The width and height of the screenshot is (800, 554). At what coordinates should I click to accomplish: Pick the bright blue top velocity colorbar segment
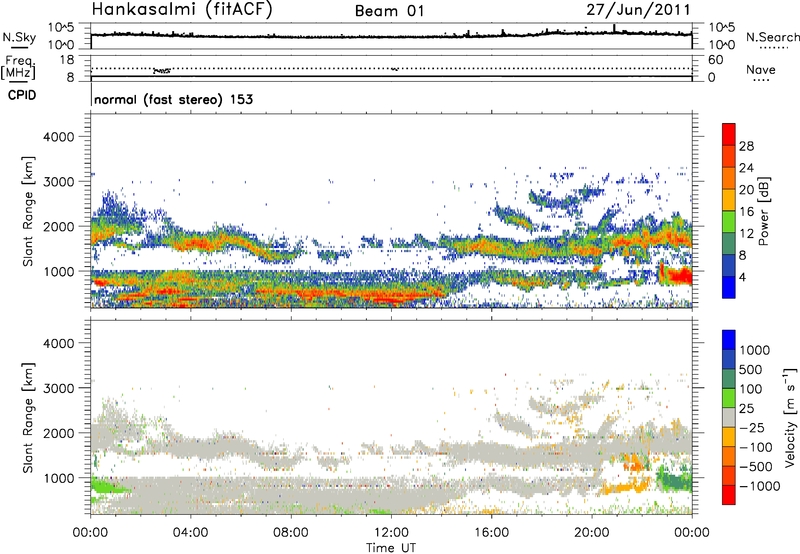pyautogui.click(x=729, y=340)
